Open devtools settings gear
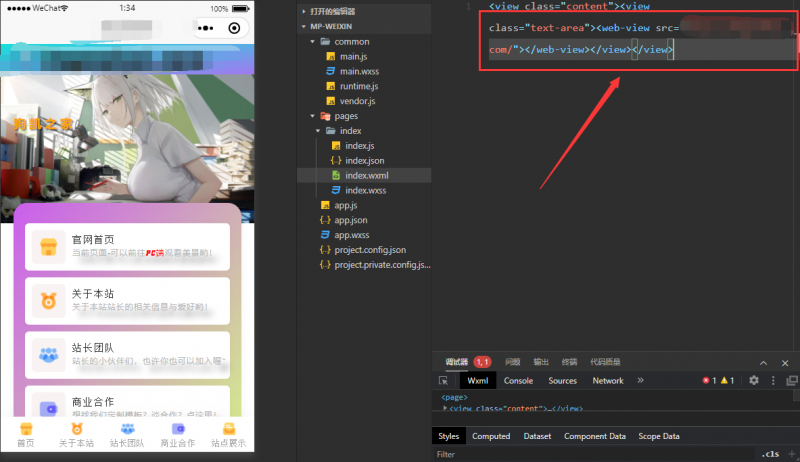This screenshot has width=800, height=462. (x=754, y=381)
